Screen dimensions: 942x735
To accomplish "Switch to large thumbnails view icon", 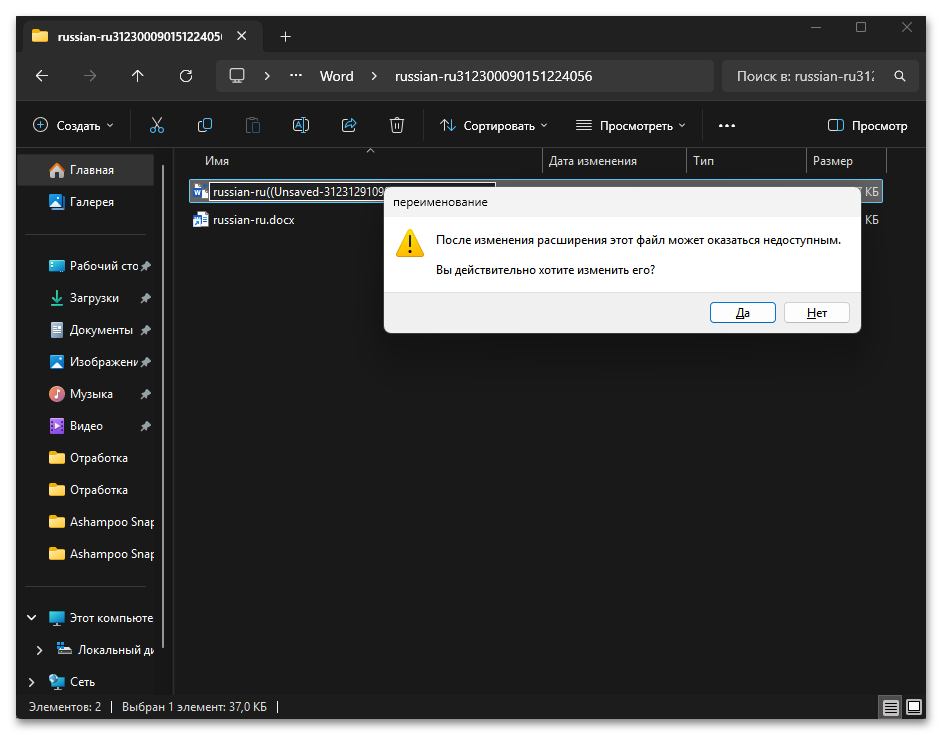I will (914, 707).
